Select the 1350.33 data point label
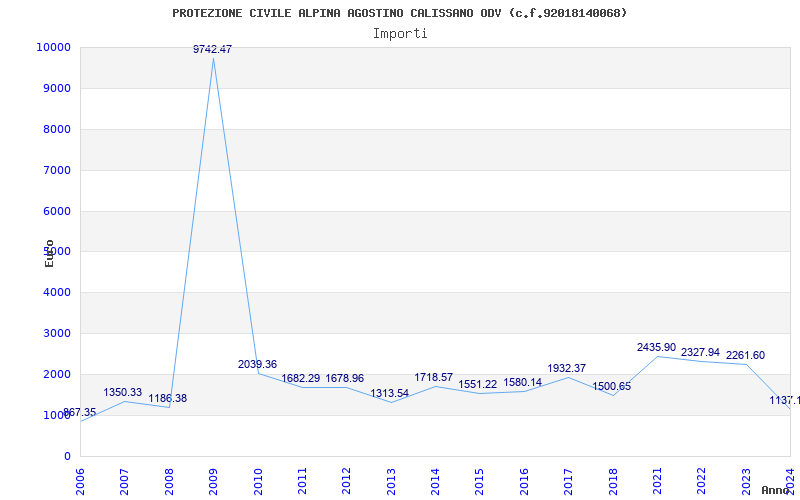 tap(123, 392)
